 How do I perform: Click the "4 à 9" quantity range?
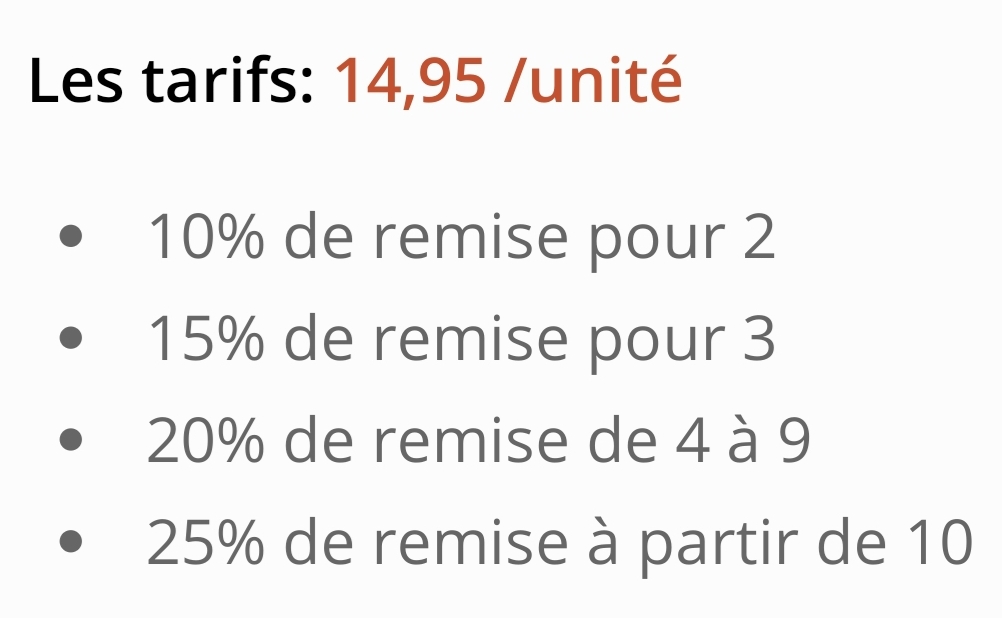click(x=738, y=442)
